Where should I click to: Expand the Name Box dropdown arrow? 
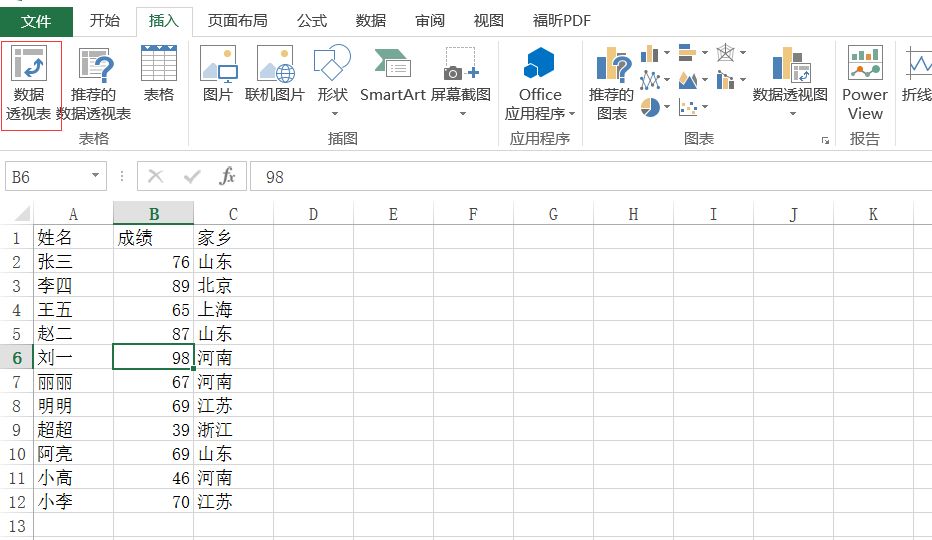[x=95, y=175]
